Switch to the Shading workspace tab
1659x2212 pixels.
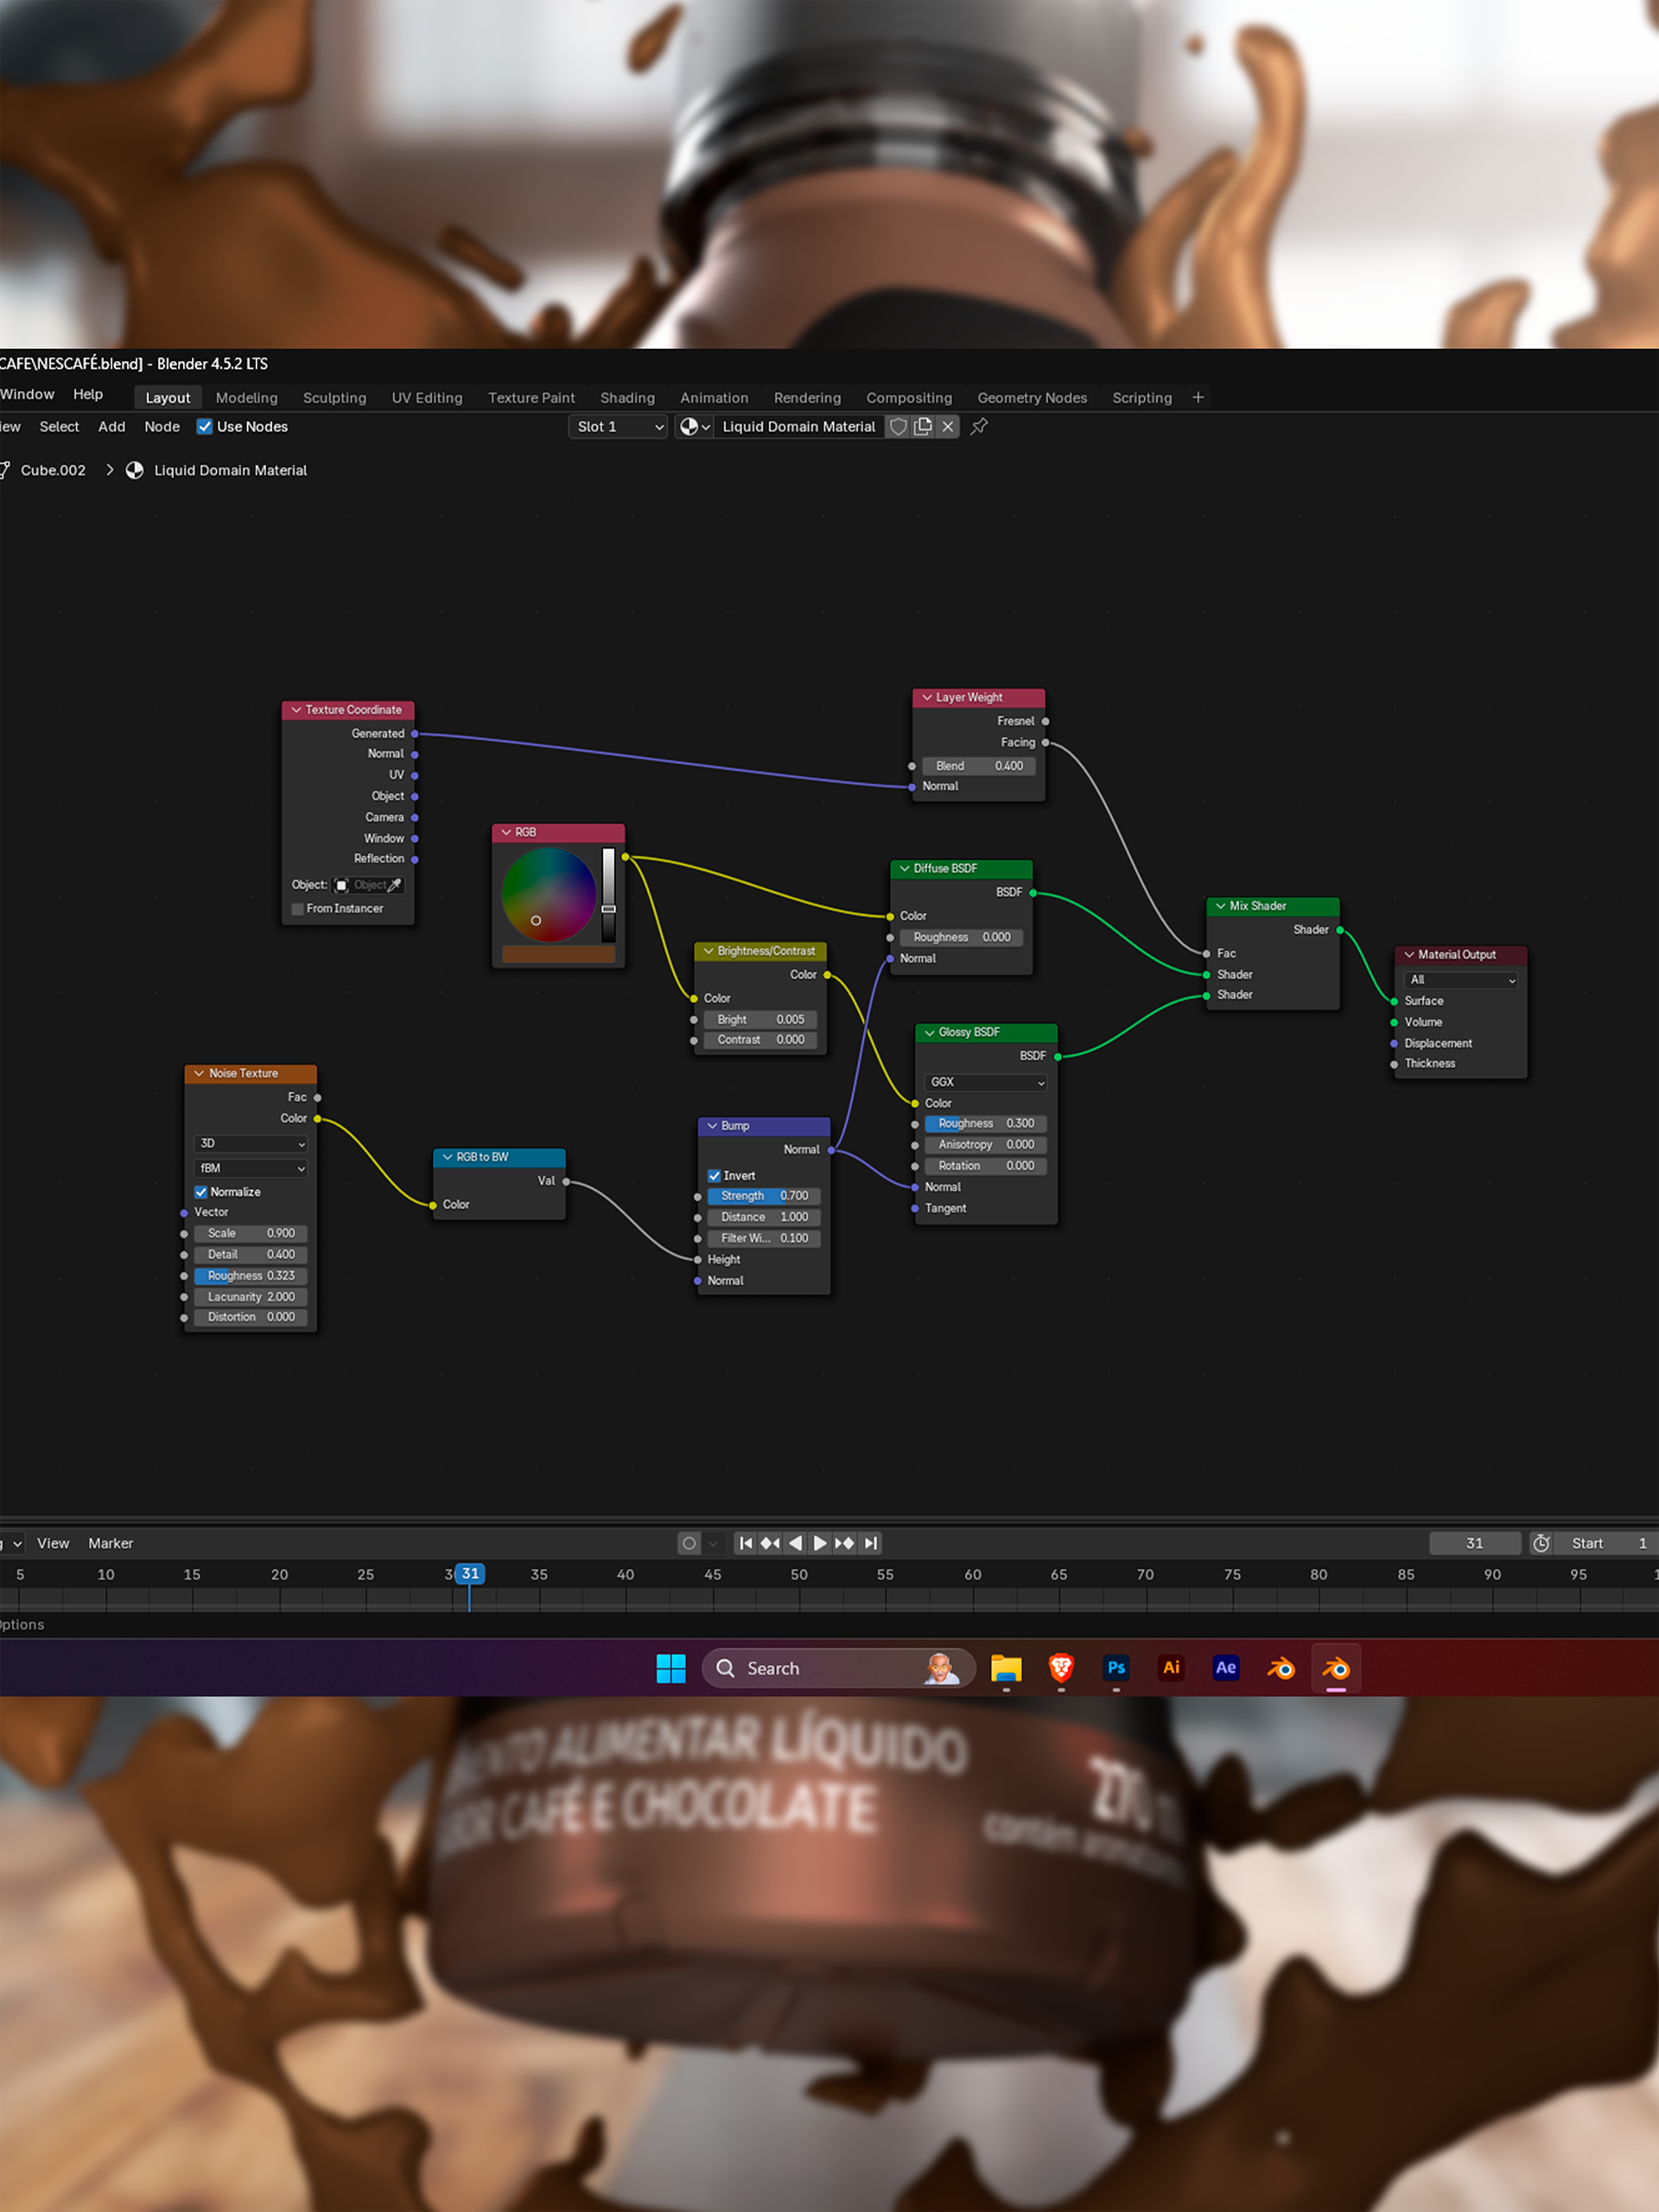(627, 398)
